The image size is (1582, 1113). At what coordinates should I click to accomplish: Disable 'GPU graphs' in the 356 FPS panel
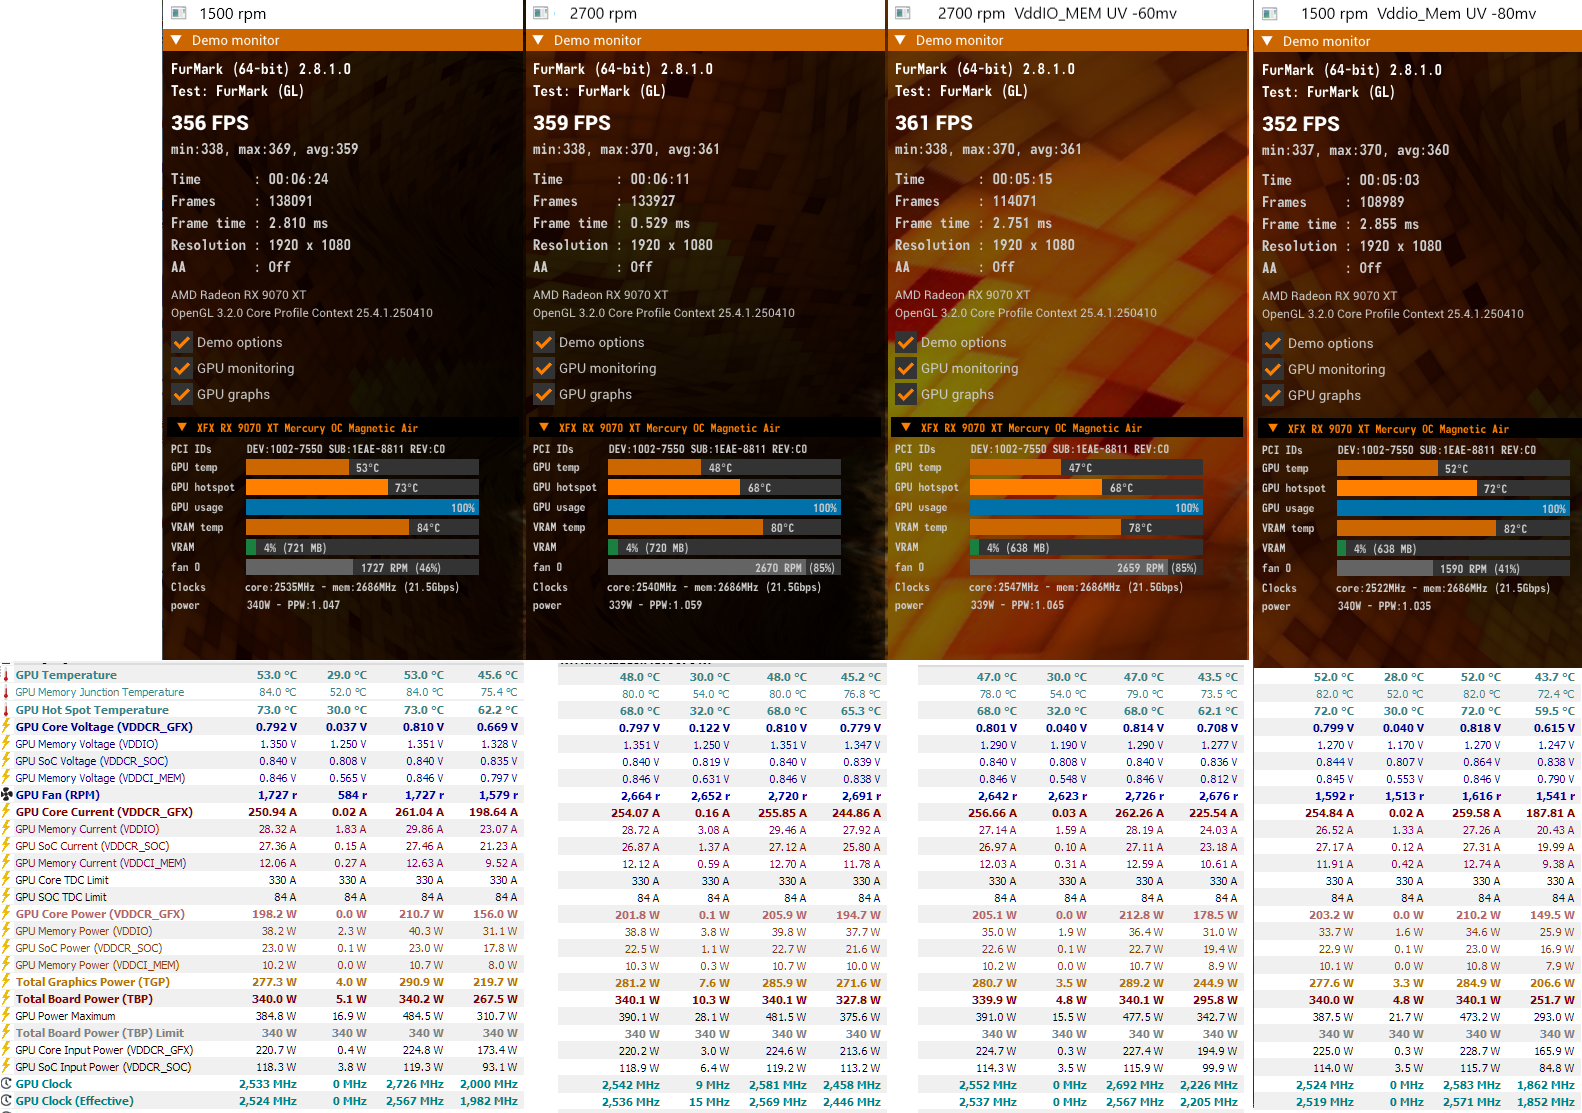coord(182,394)
